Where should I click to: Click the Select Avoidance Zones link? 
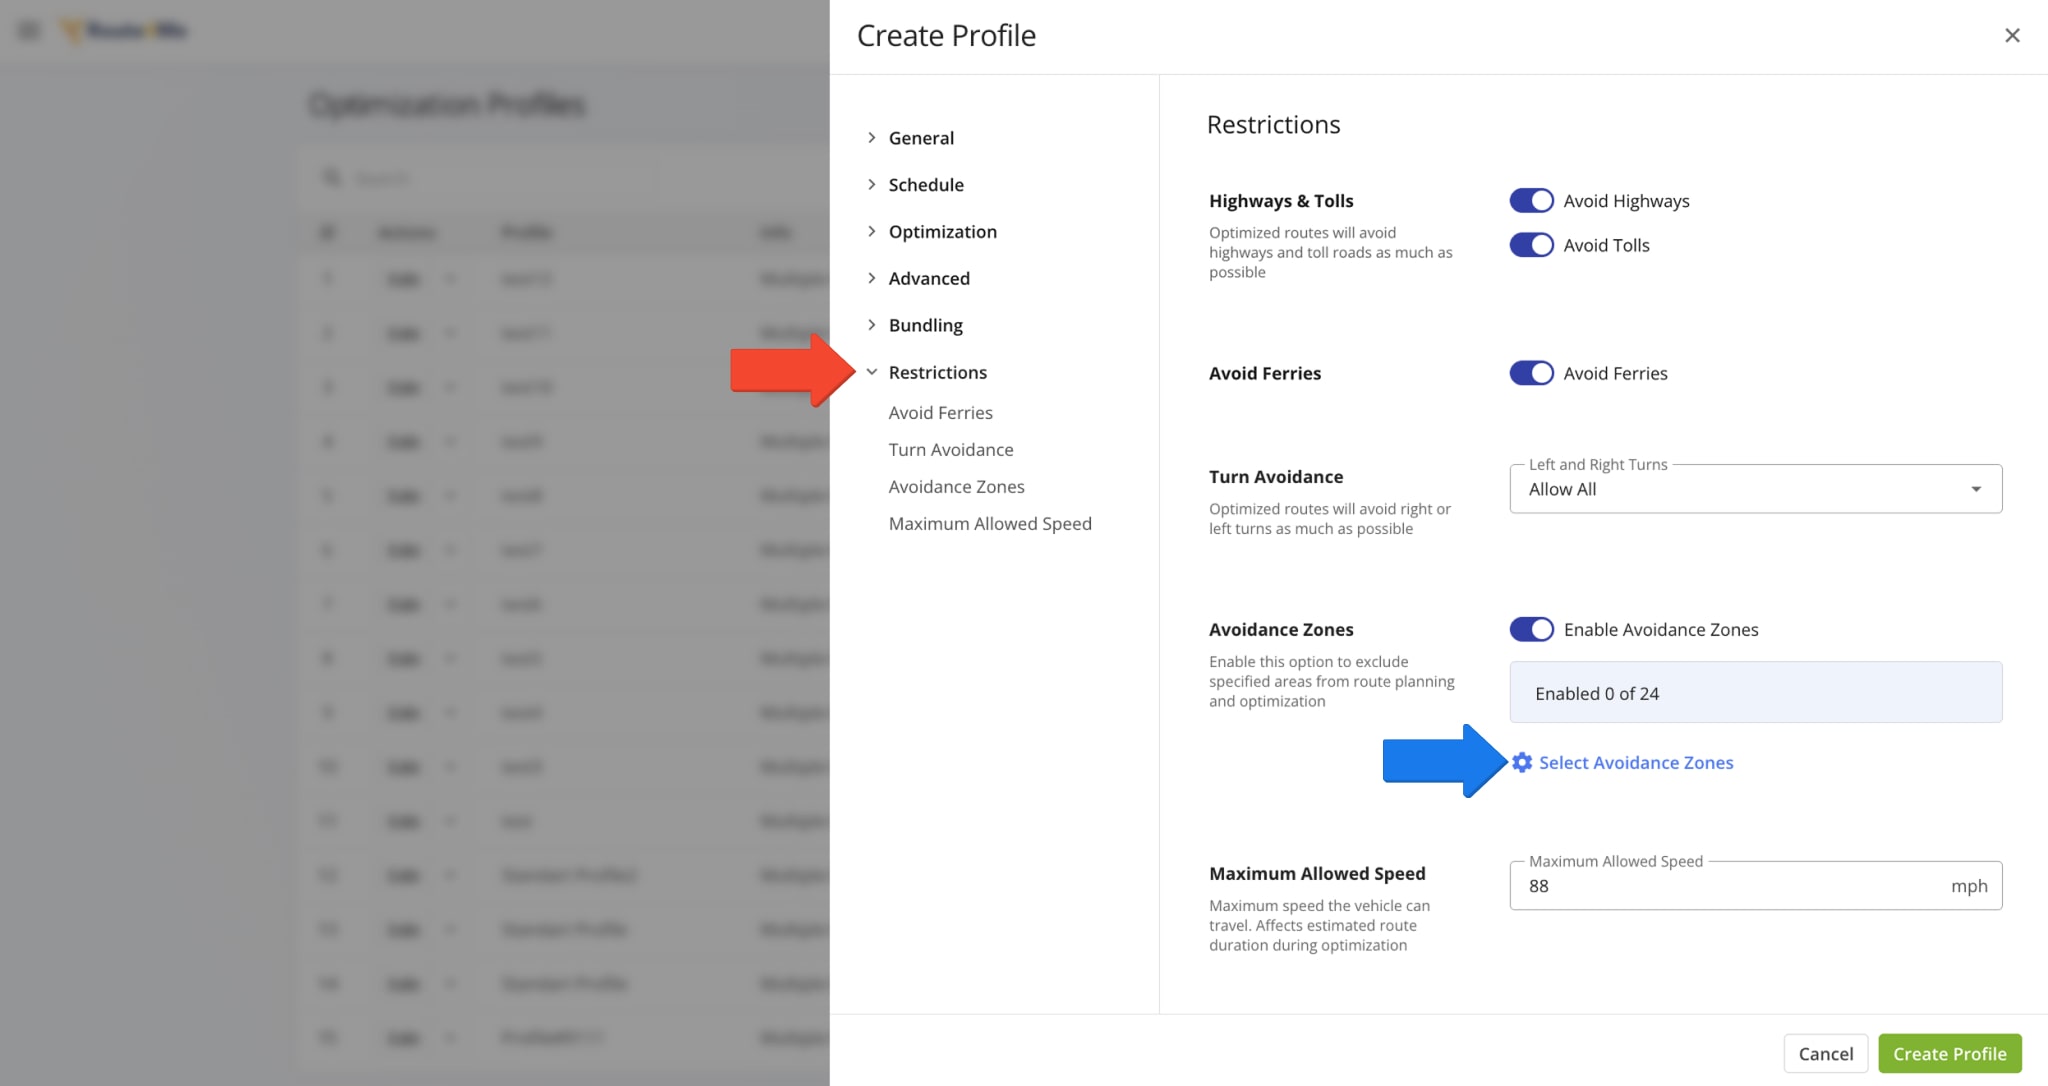click(1636, 763)
